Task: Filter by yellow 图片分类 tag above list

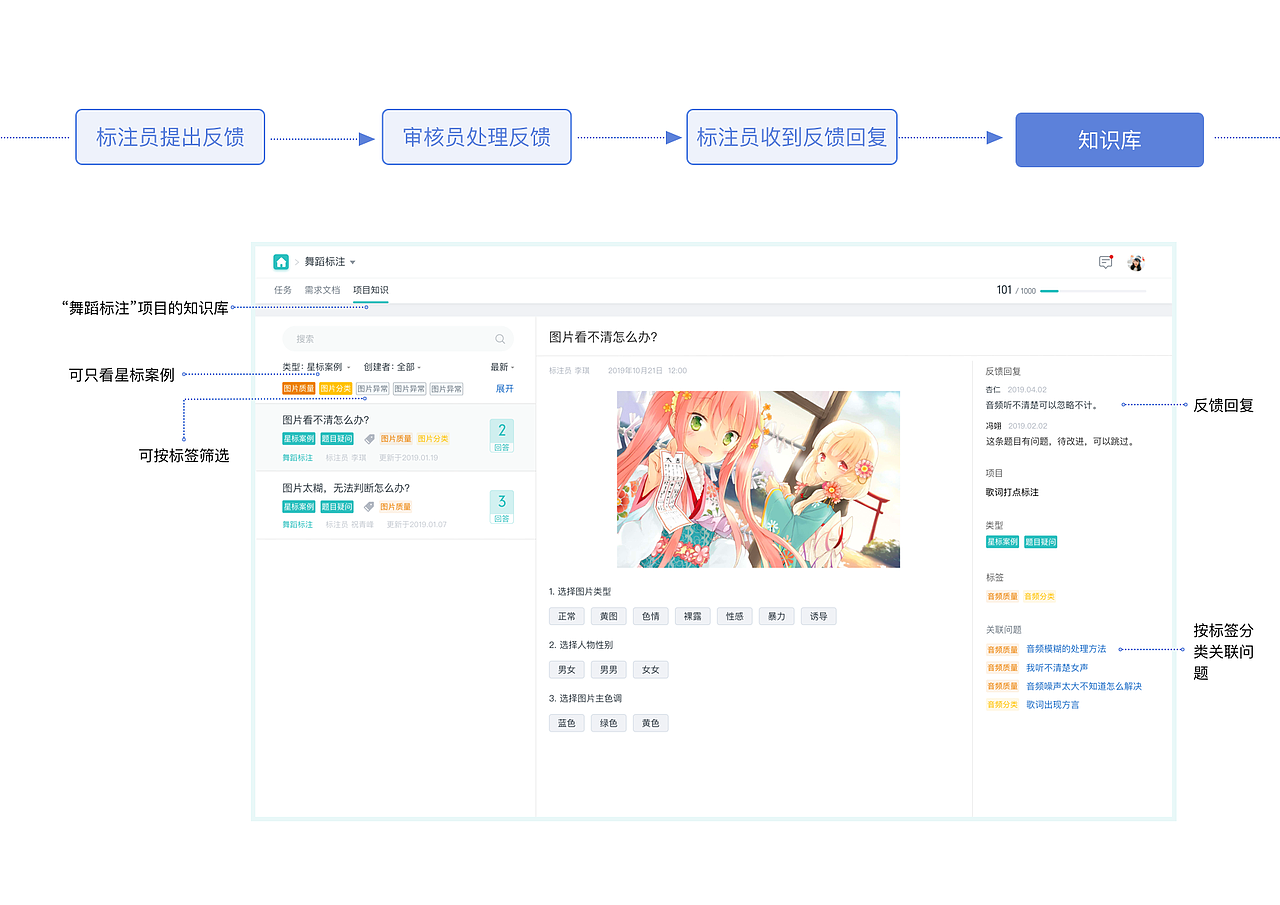Action: [336, 389]
